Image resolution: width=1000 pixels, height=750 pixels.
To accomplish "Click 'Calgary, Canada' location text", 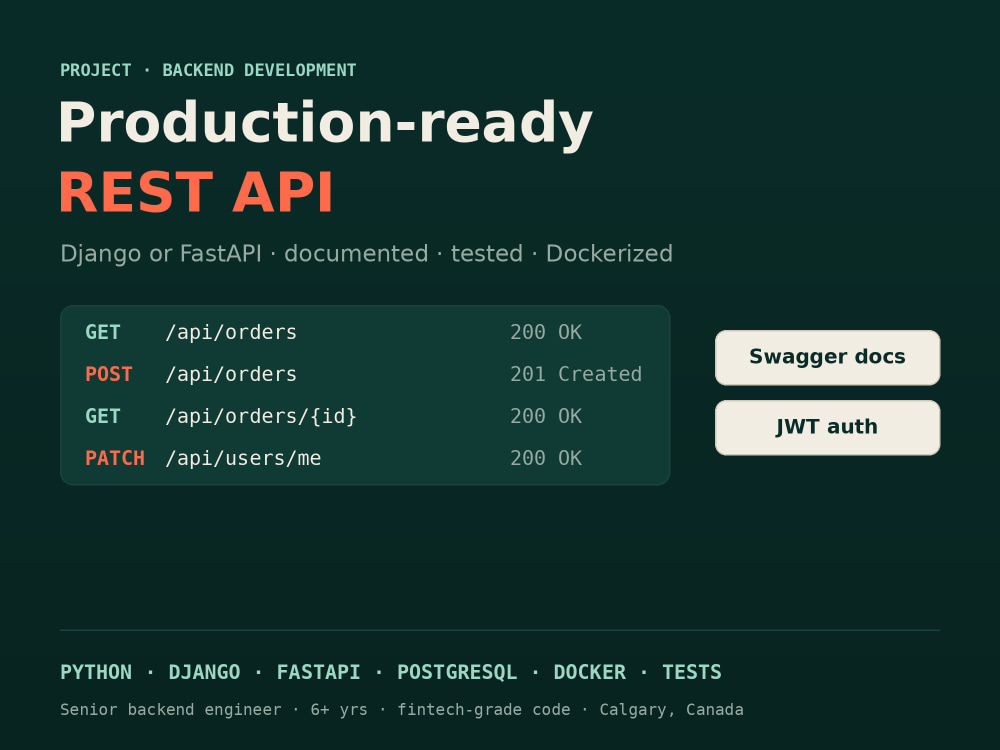I will tap(671, 710).
